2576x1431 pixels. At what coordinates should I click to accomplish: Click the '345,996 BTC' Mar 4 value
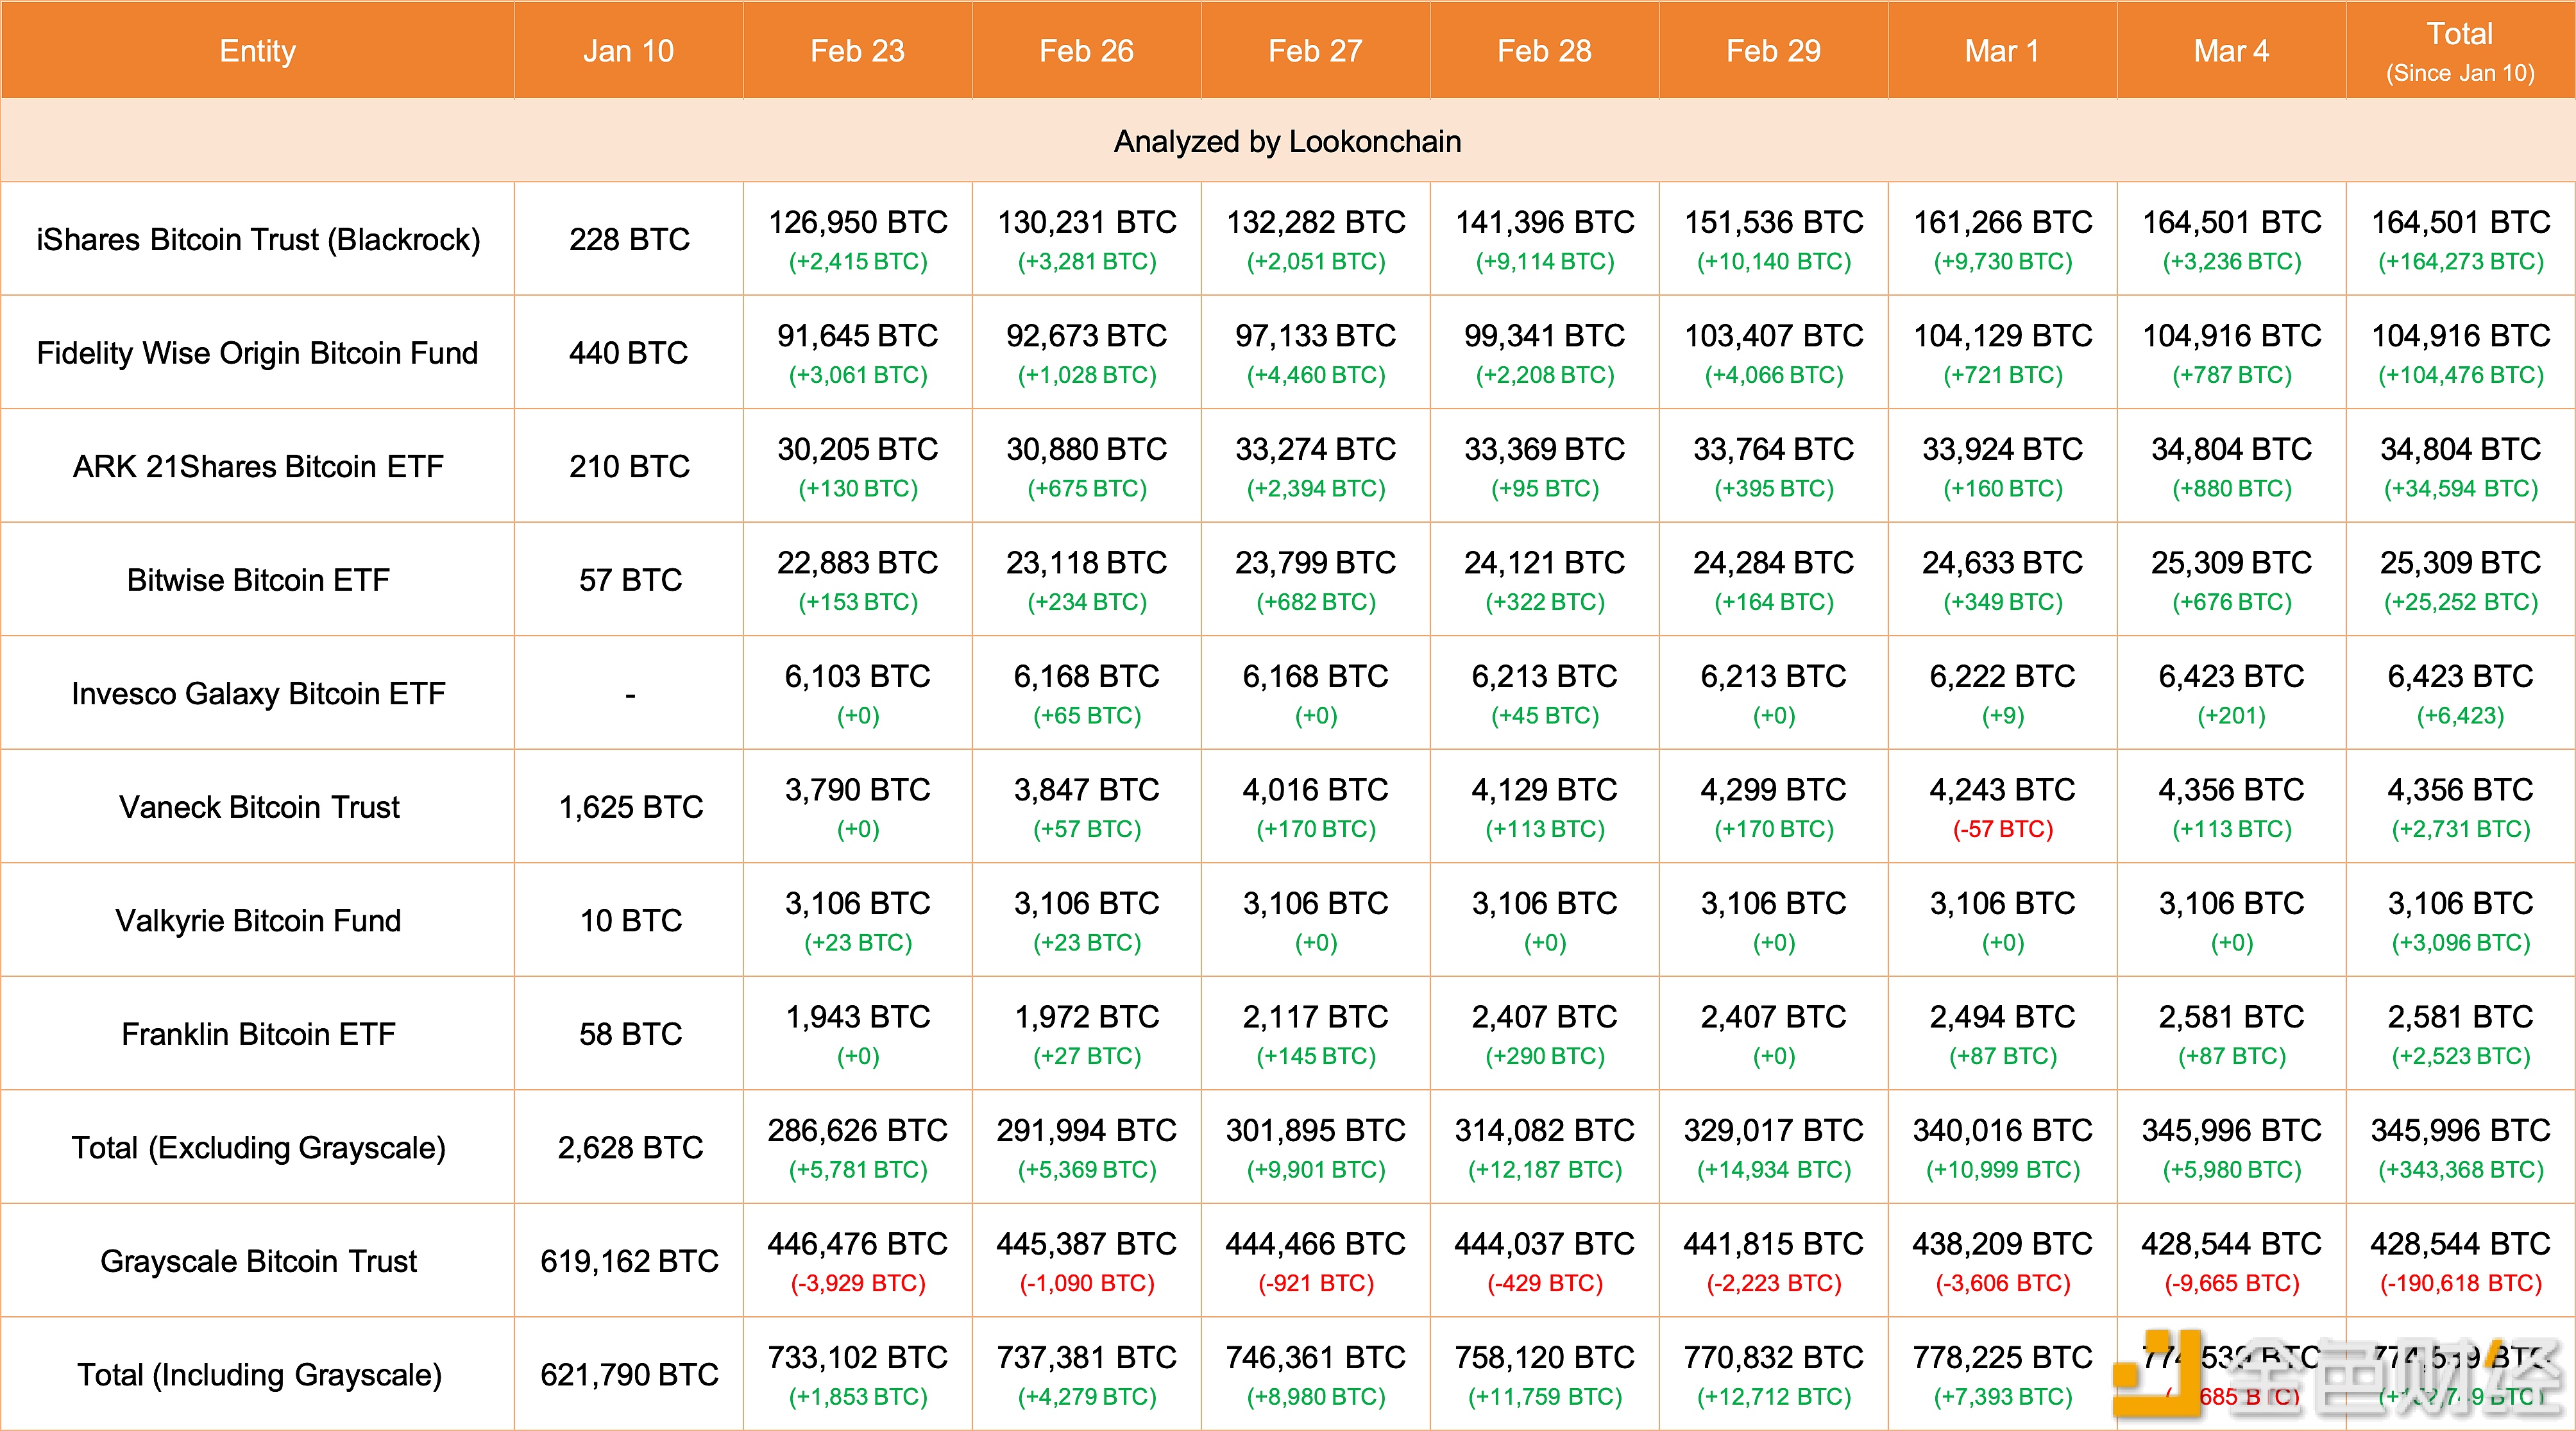click(x=2231, y=1130)
